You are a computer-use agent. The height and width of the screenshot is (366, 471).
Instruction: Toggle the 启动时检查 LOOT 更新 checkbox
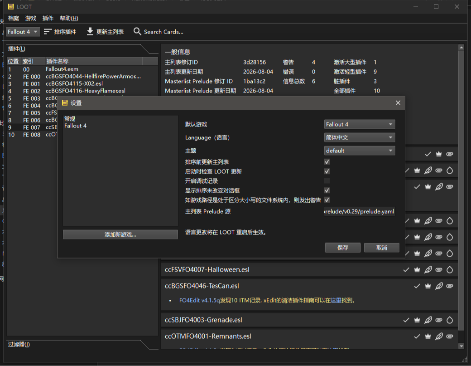pos(327,171)
